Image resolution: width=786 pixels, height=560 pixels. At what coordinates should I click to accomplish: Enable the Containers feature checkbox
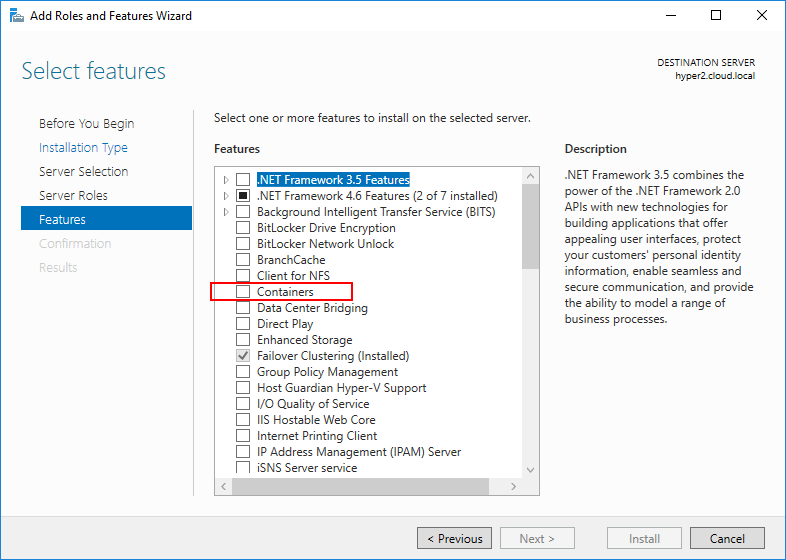pos(243,292)
